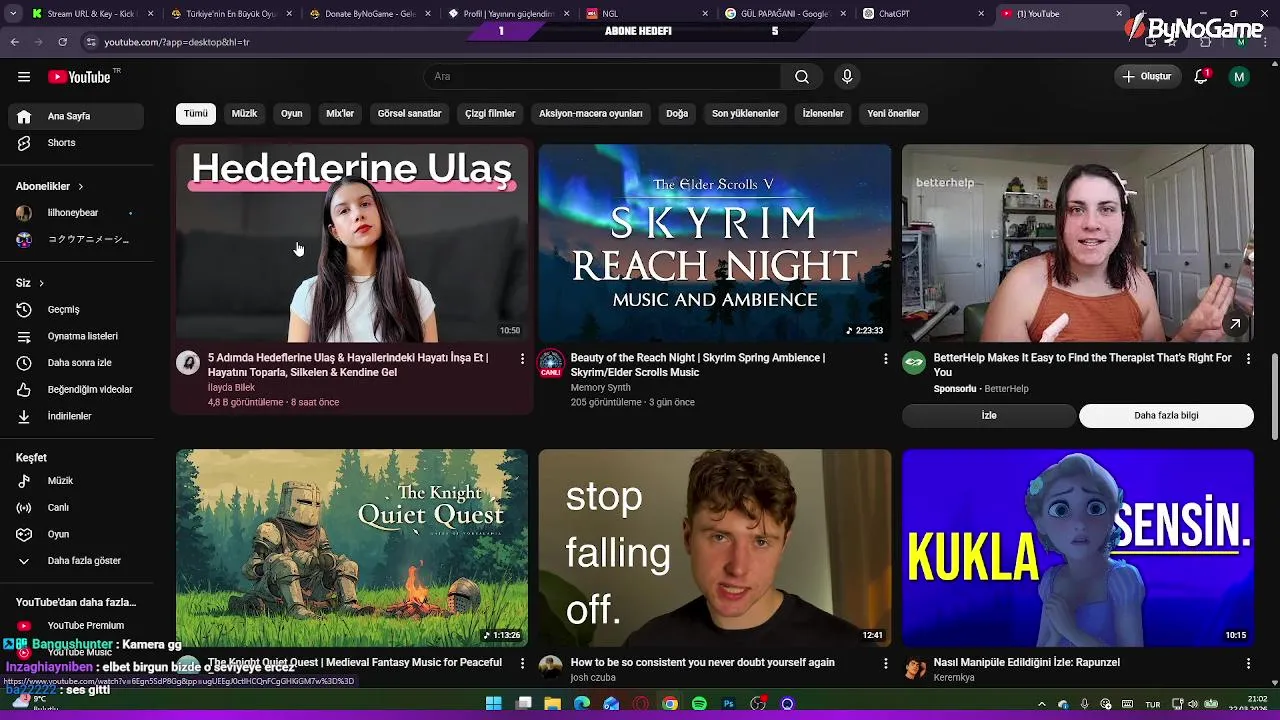
Task: Open Daha sonra izle list
Action: click(76, 363)
